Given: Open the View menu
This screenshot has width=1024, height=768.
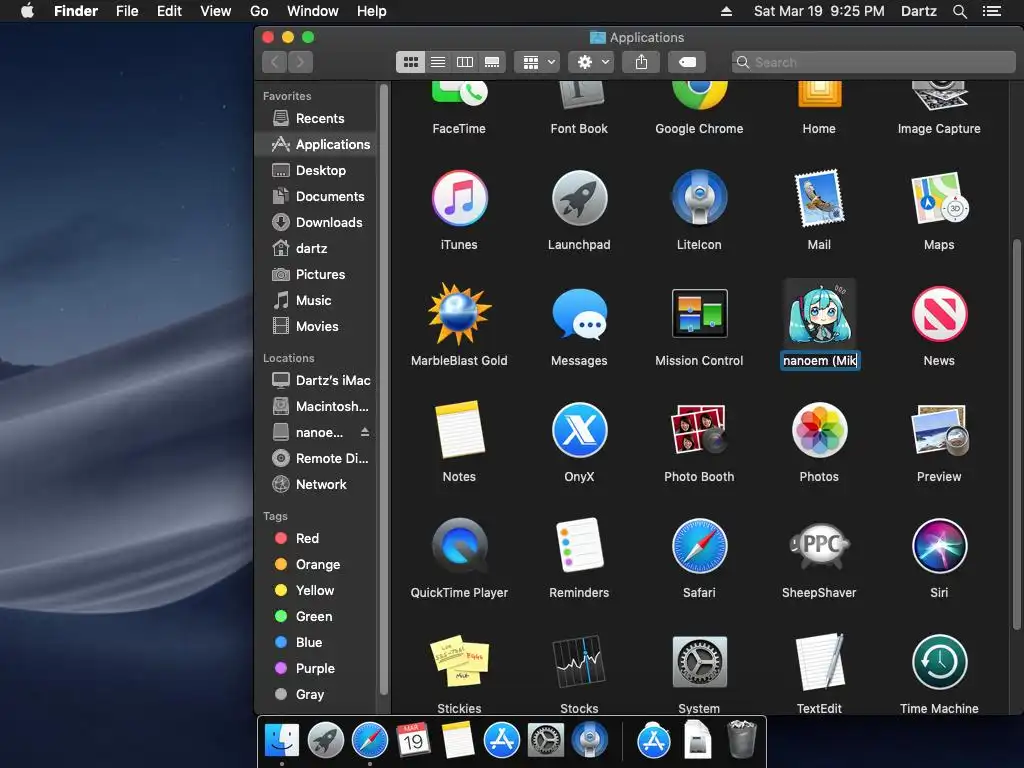Looking at the screenshot, I should (x=216, y=11).
